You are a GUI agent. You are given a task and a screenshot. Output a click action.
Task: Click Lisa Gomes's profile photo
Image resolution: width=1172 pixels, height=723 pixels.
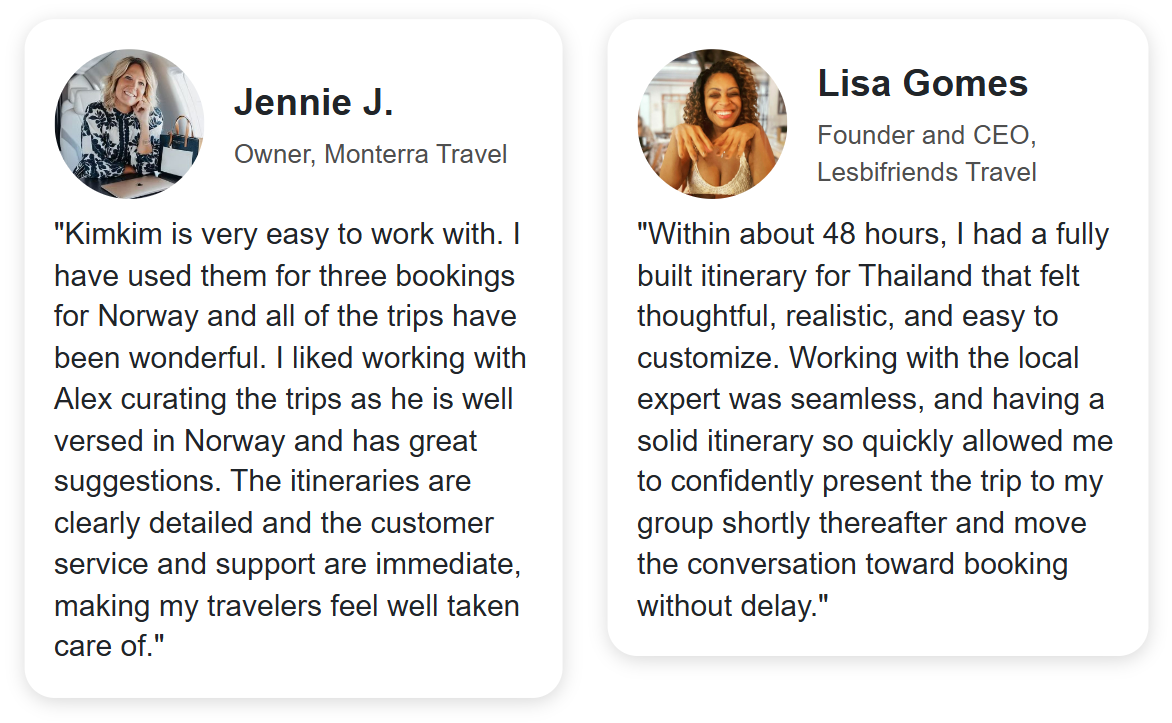[712, 124]
